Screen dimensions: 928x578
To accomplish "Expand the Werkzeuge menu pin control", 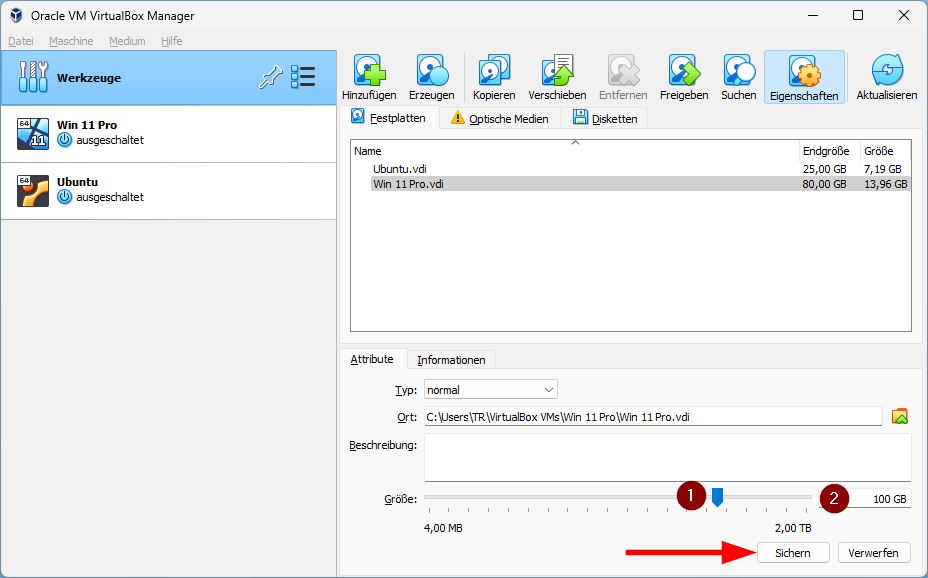I will (x=270, y=77).
